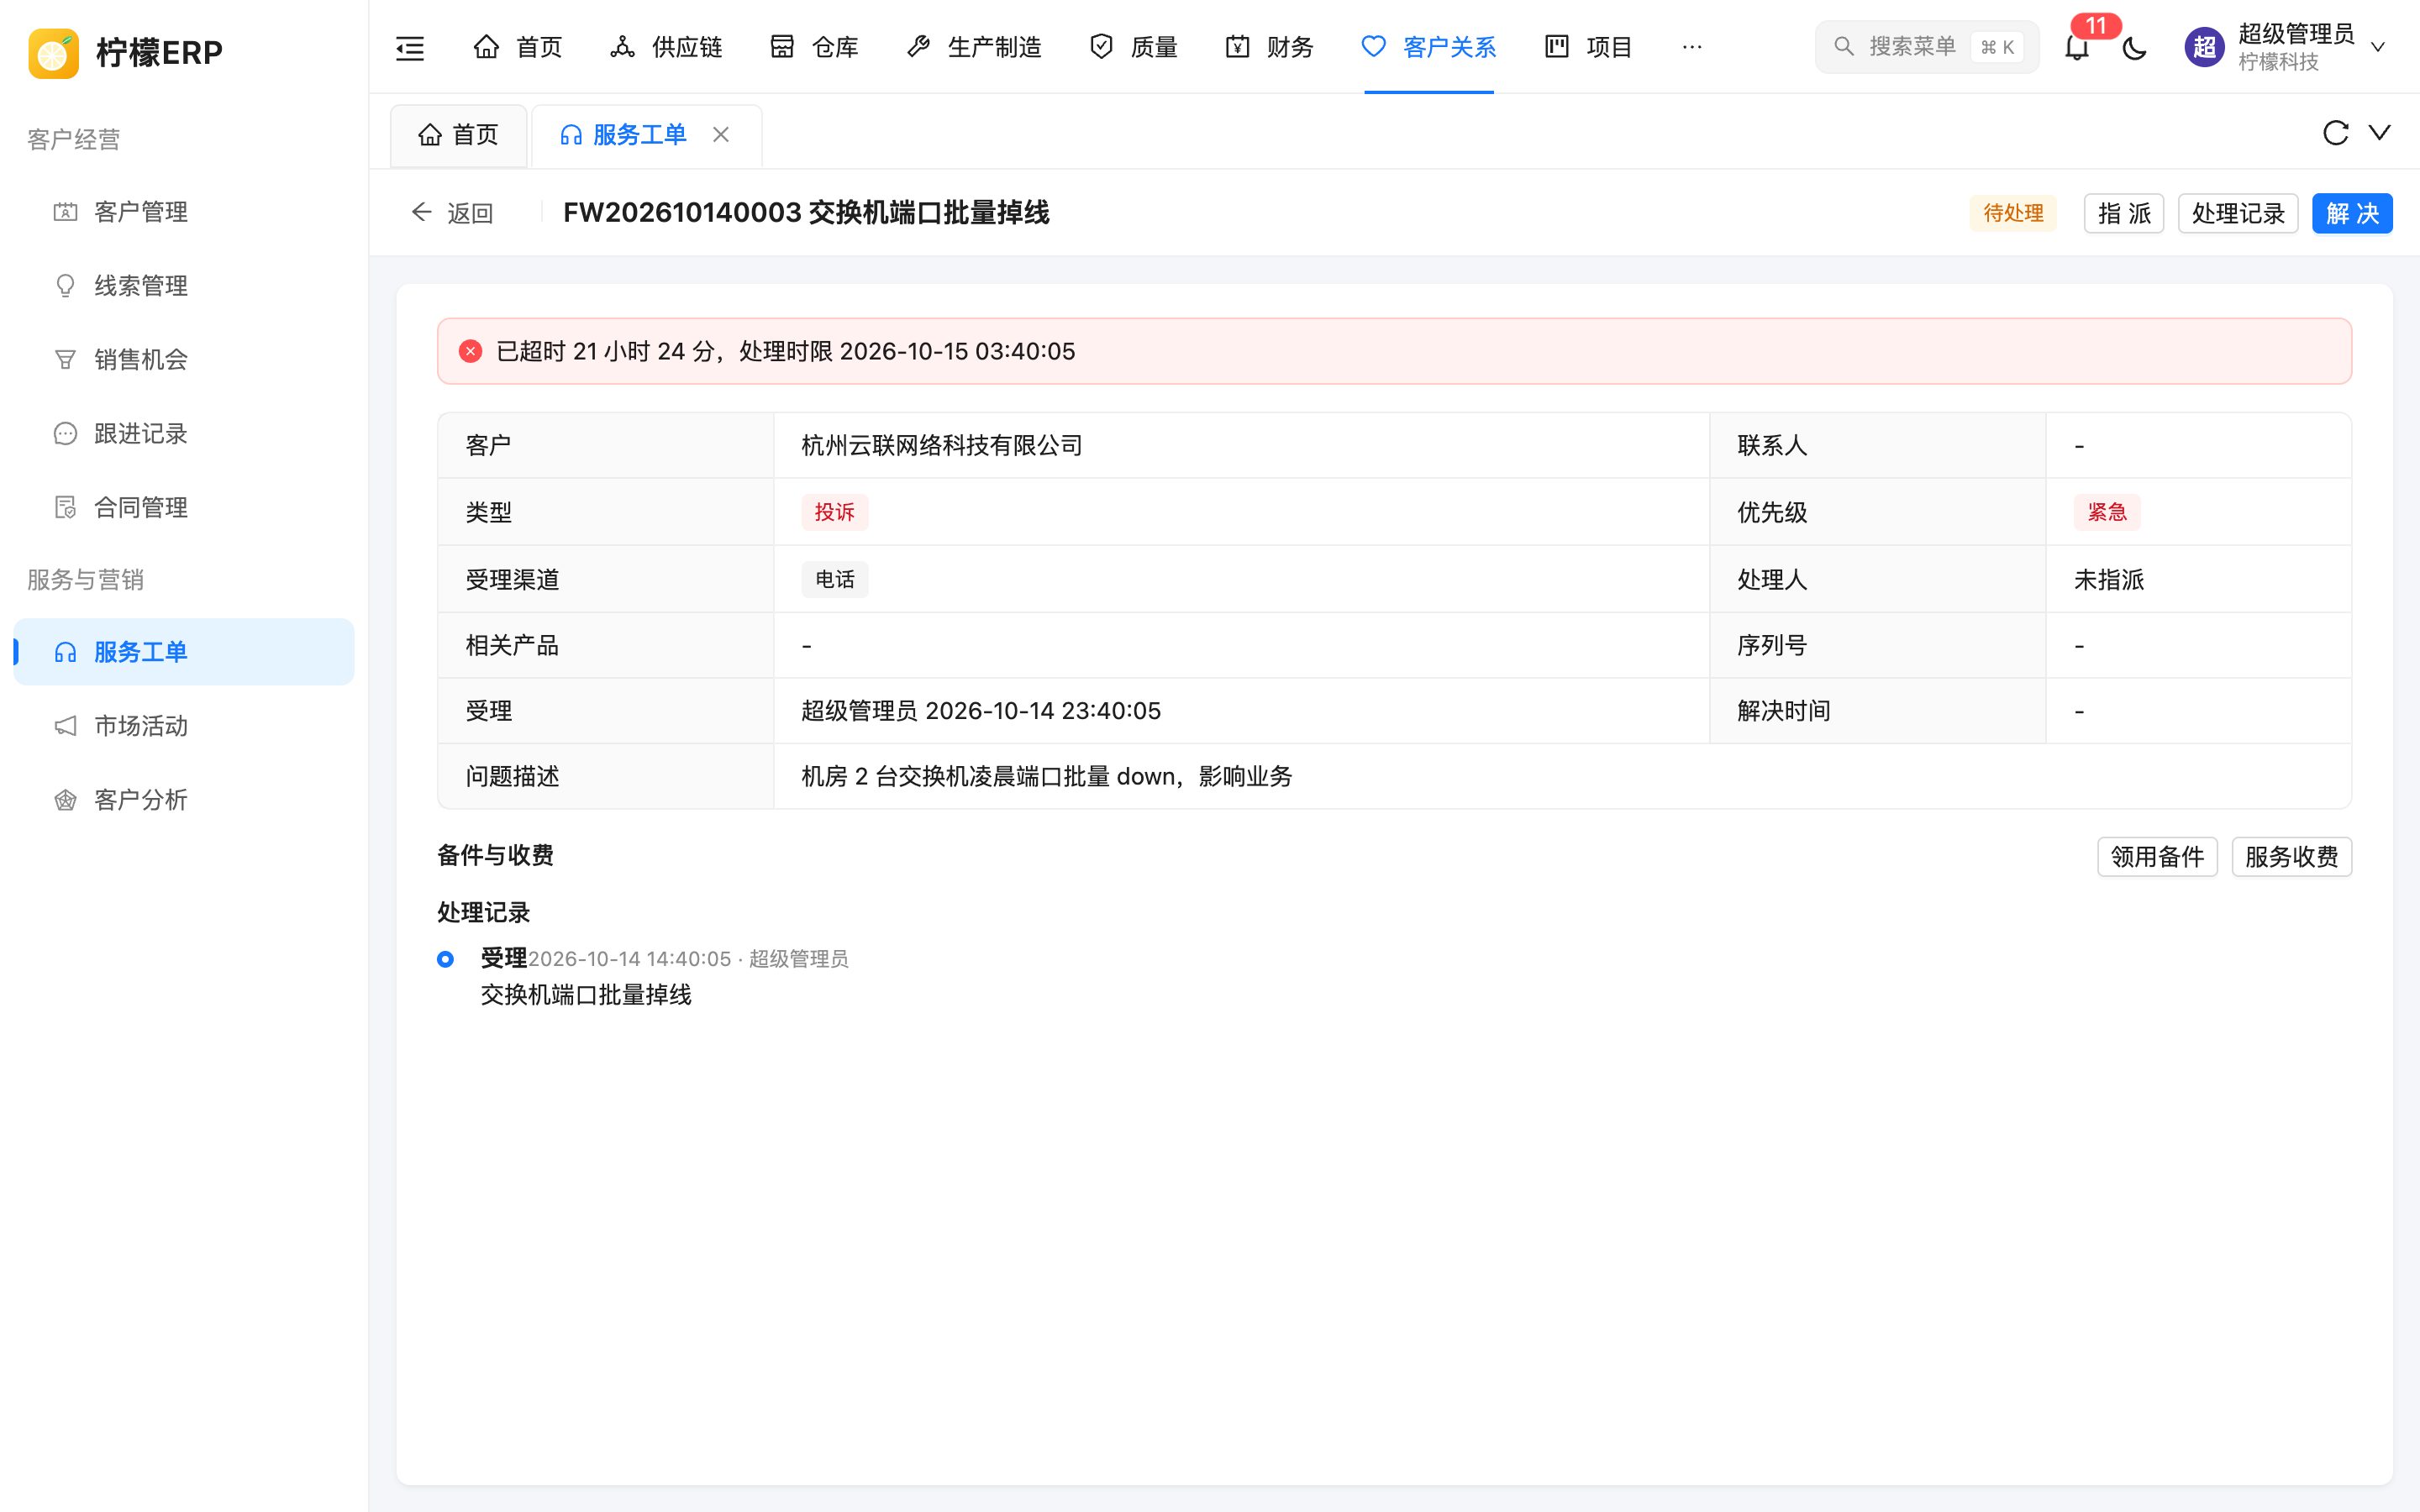The width and height of the screenshot is (2420, 1512).
Task: Show more menus via ellipsis
Action: [1692, 47]
